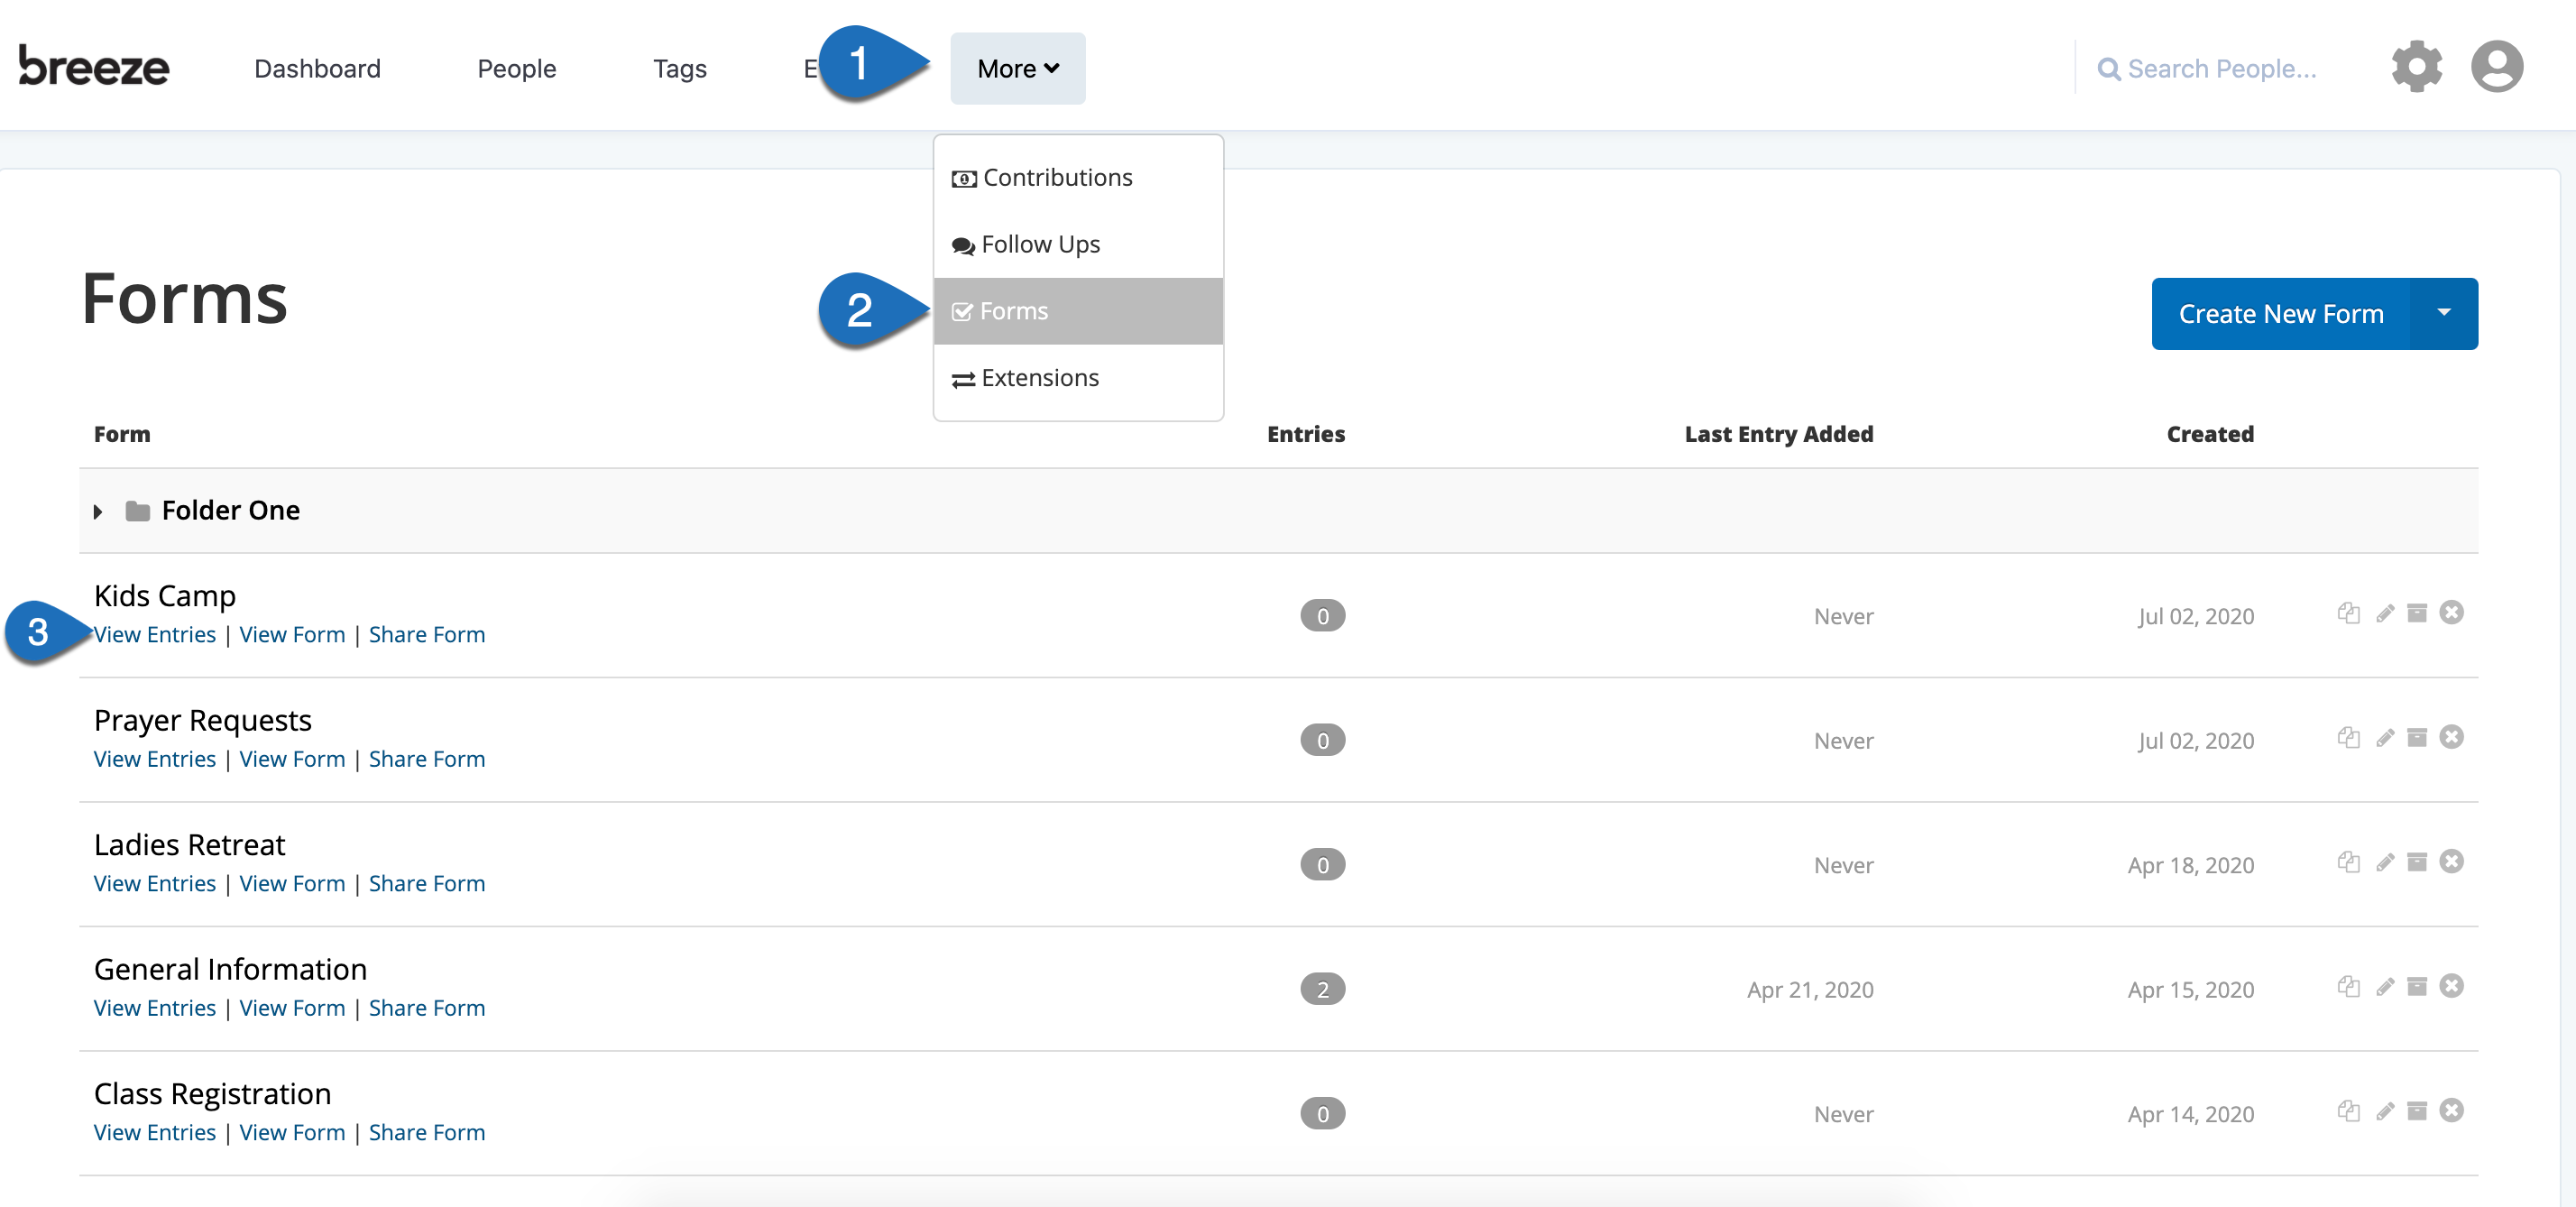Select Extensions from the More menu
This screenshot has width=2576, height=1207.
tap(1078, 379)
